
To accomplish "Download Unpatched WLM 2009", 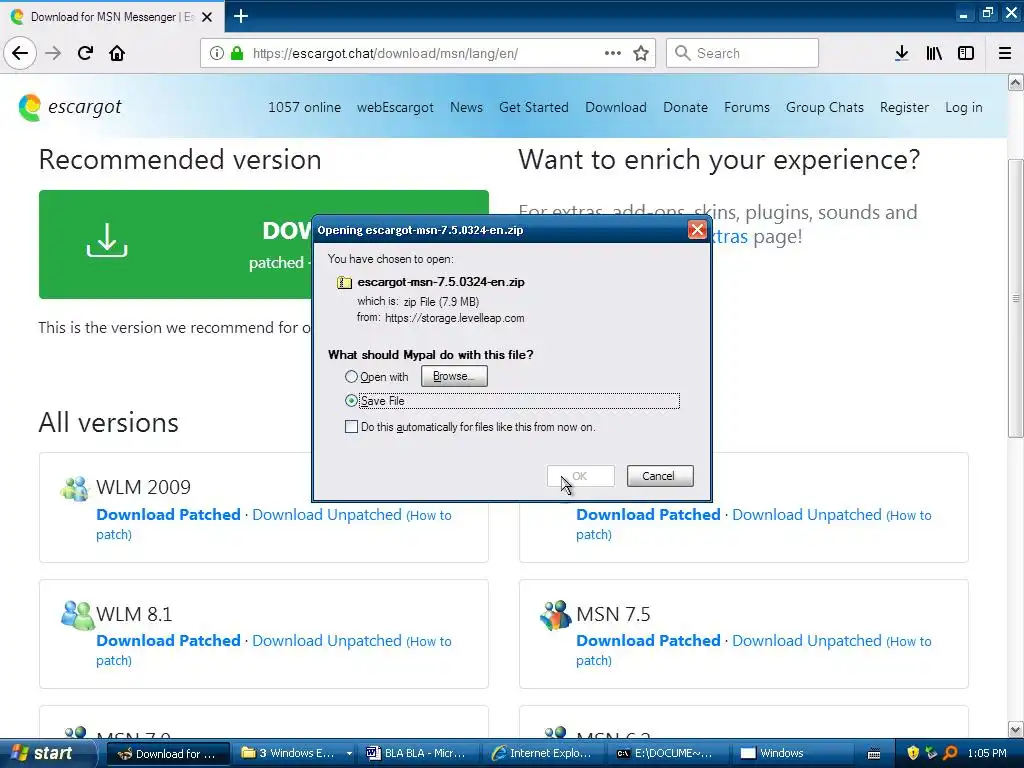I will tap(327, 515).
